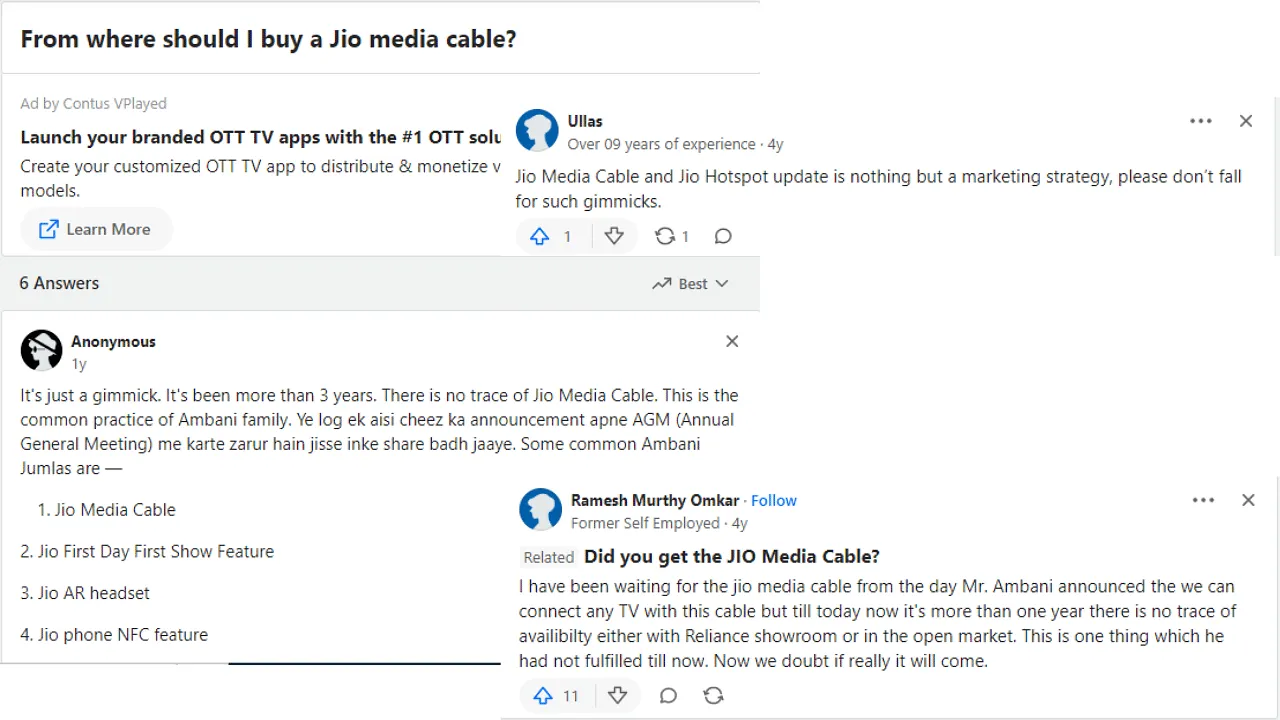Viewport: 1280px width, 720px height.
Task: Upvote Ramesh Murthy Omkar's answer
Action: pyautogui.click(x=555, y=695)
